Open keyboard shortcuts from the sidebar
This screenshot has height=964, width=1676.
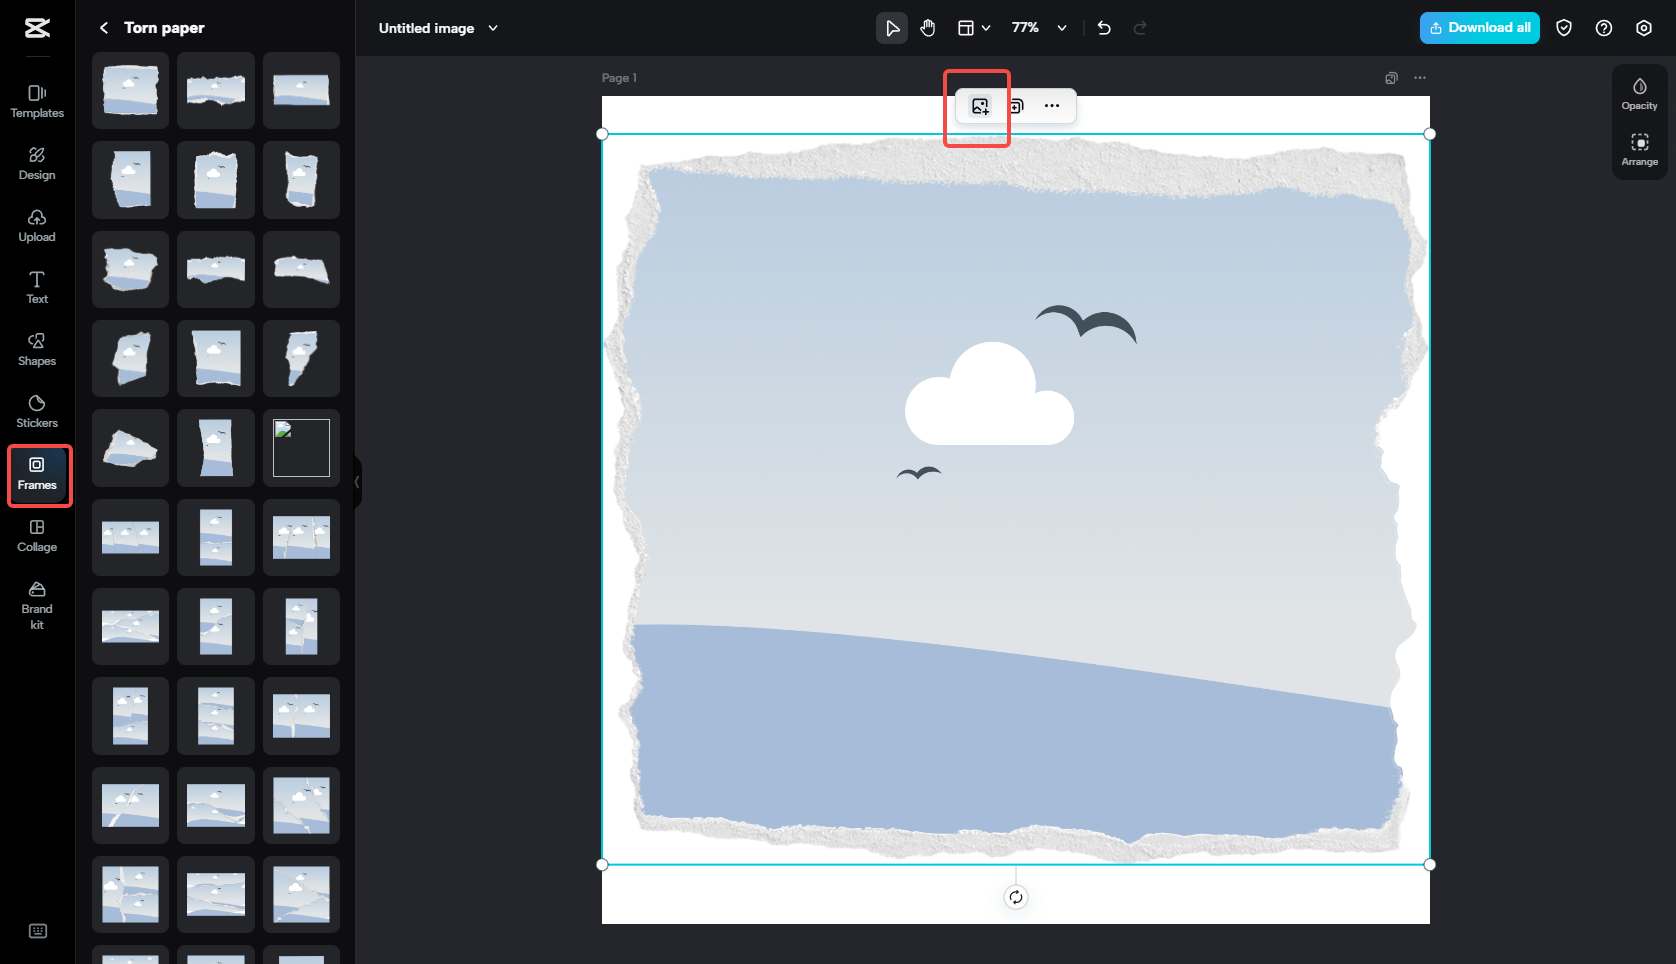point(37,931)
